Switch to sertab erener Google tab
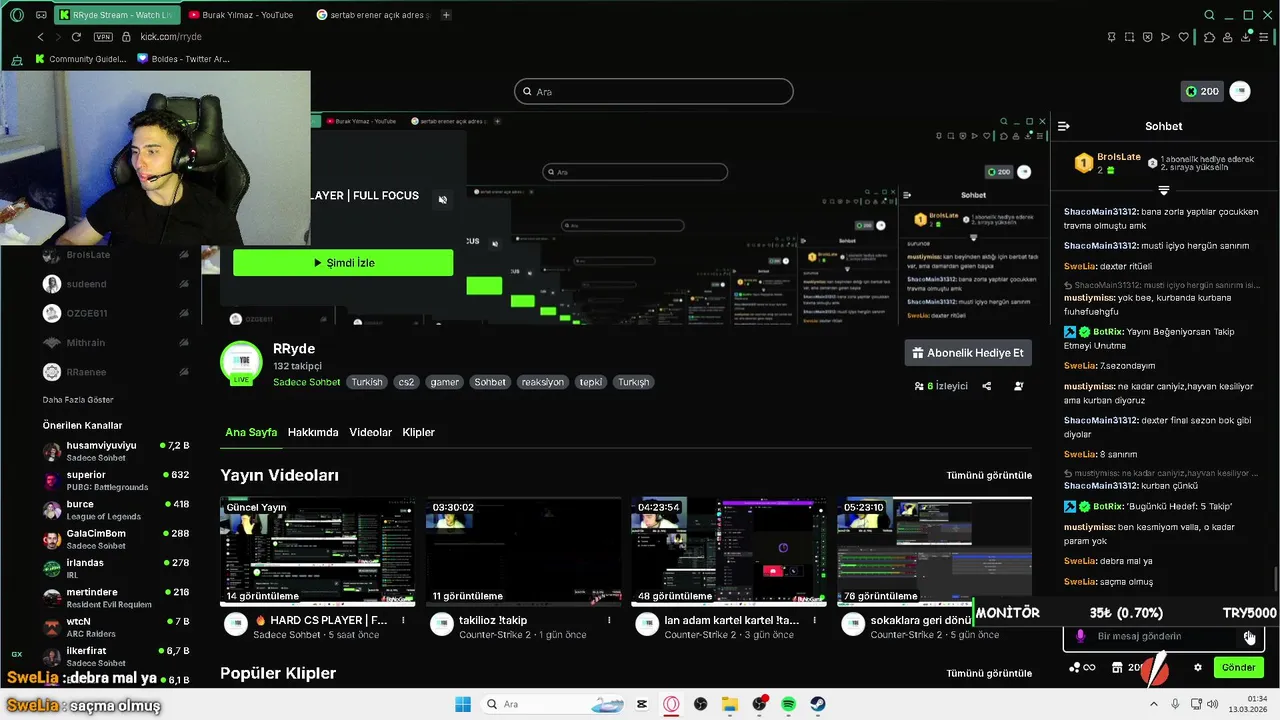This screenshot has width=1280, height=720. (373, 15)
